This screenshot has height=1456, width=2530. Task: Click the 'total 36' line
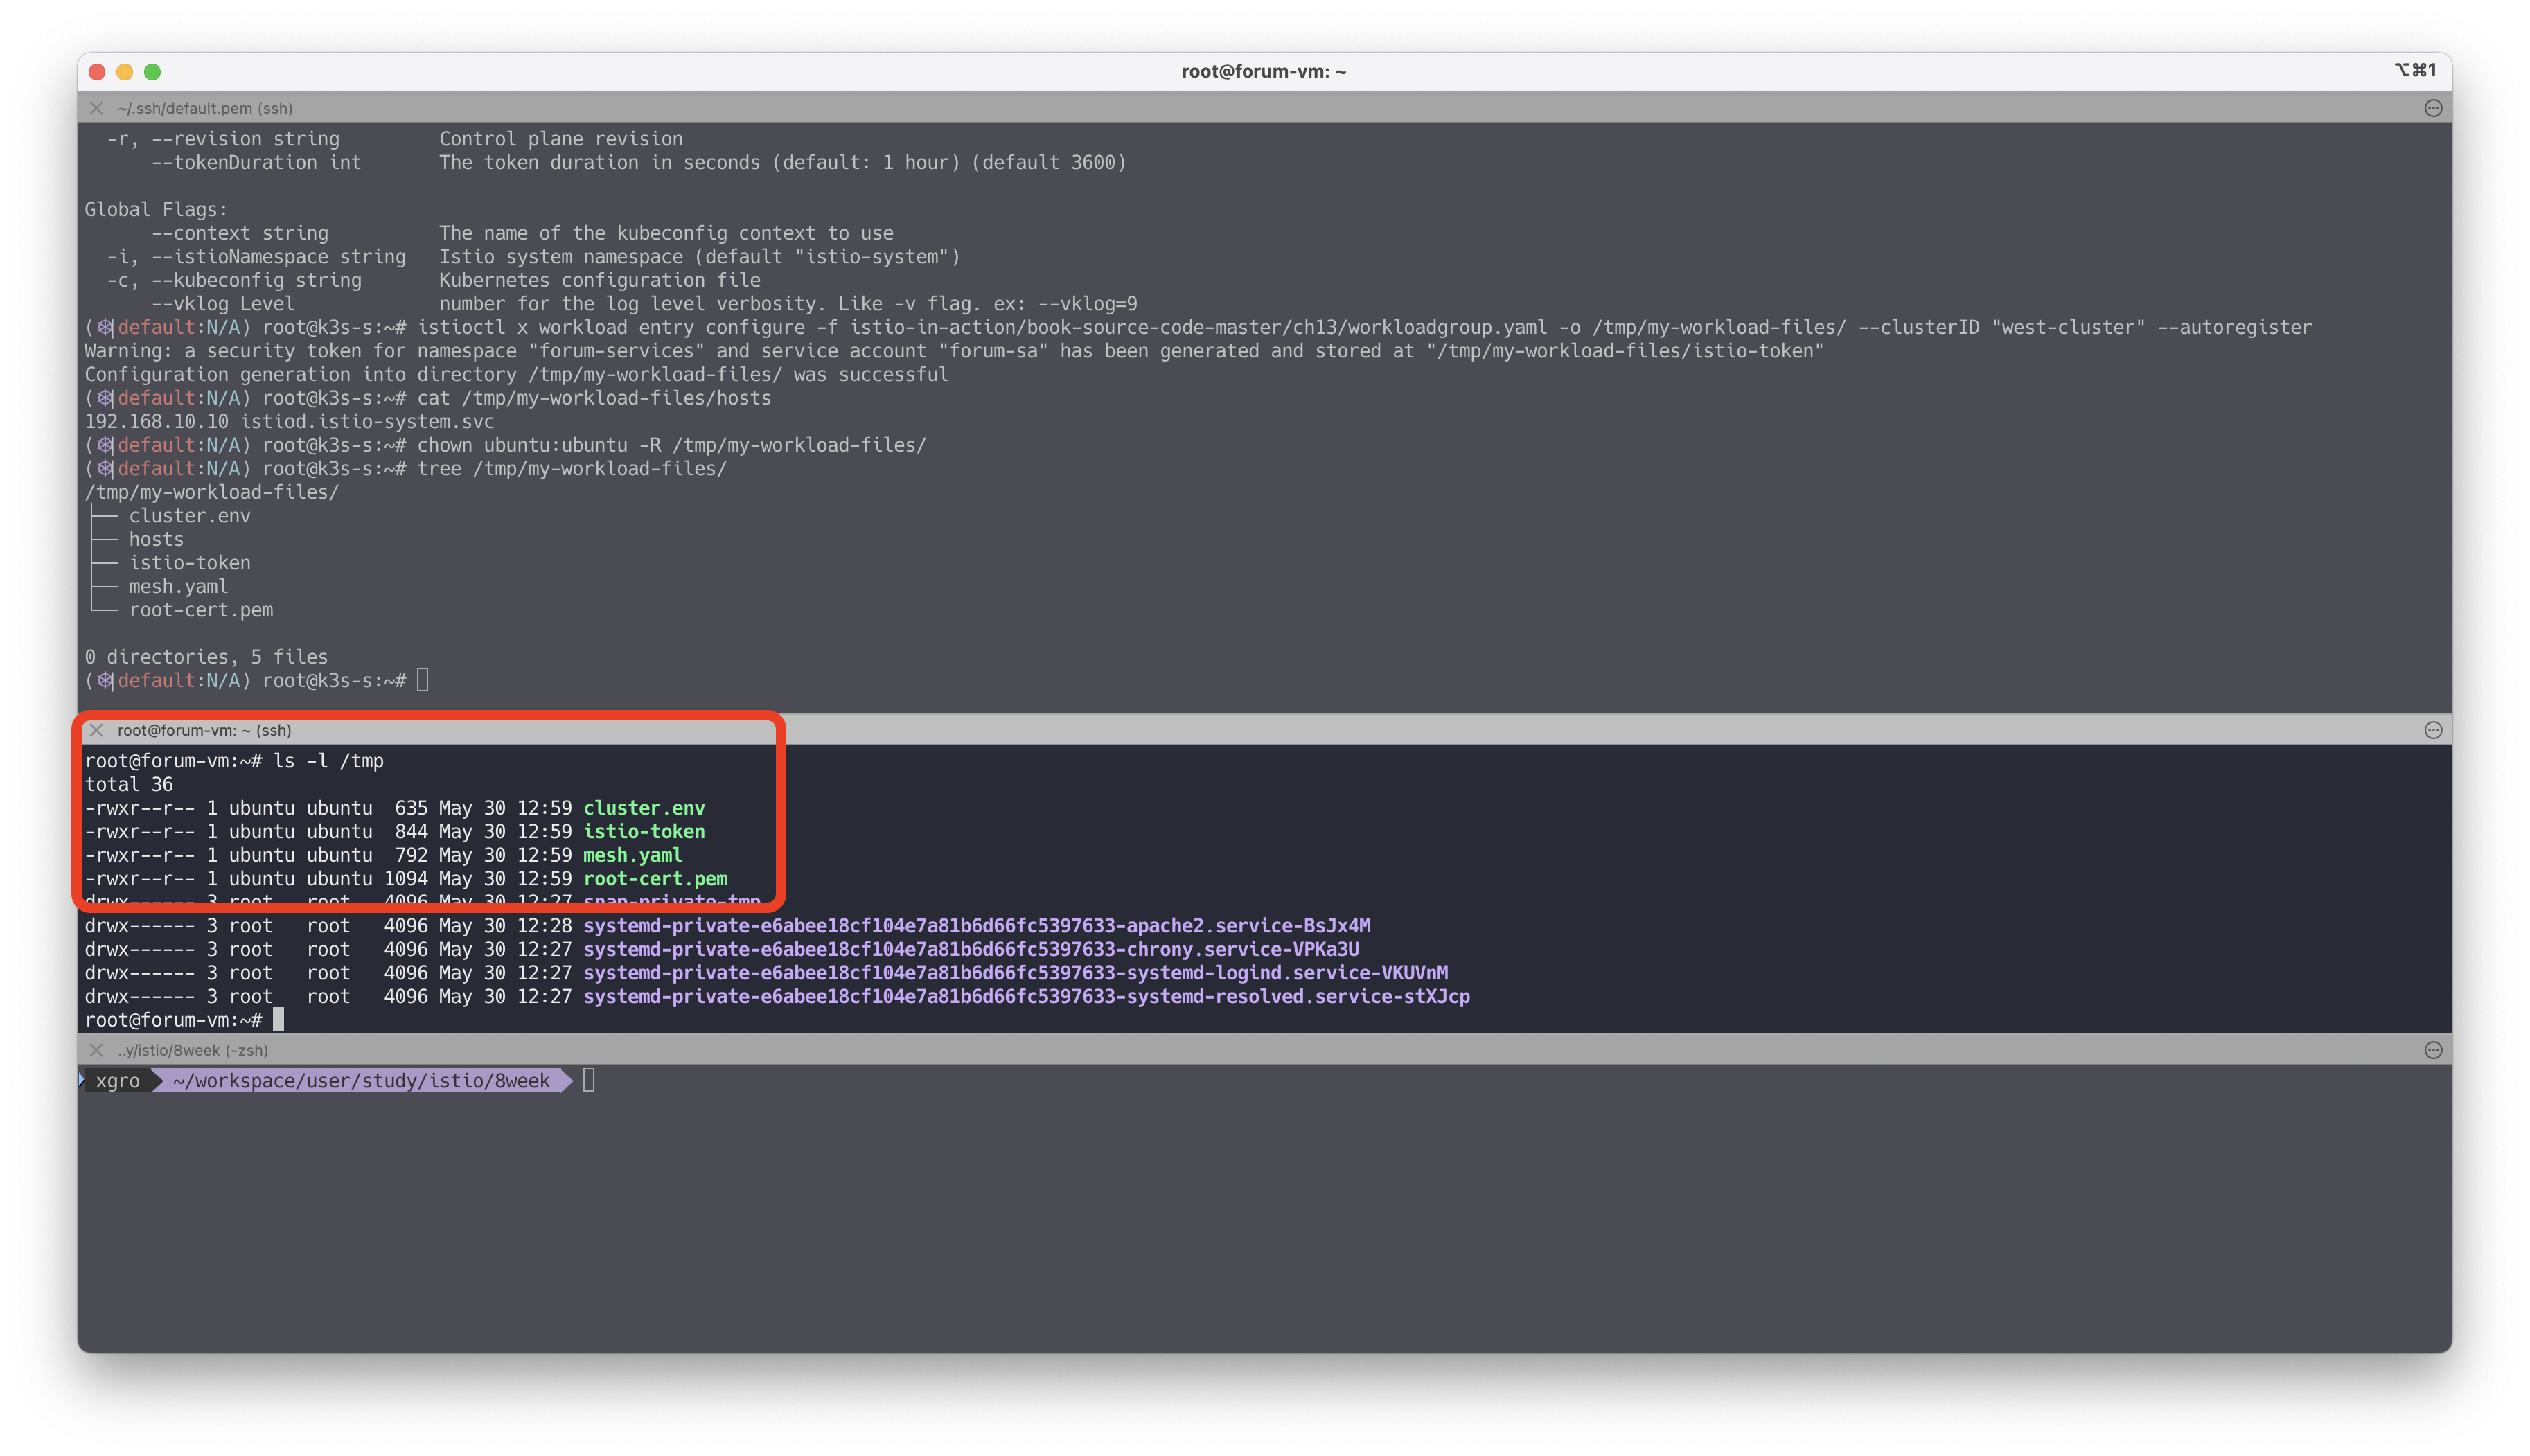pyautogui.click(x=129, y=784)
